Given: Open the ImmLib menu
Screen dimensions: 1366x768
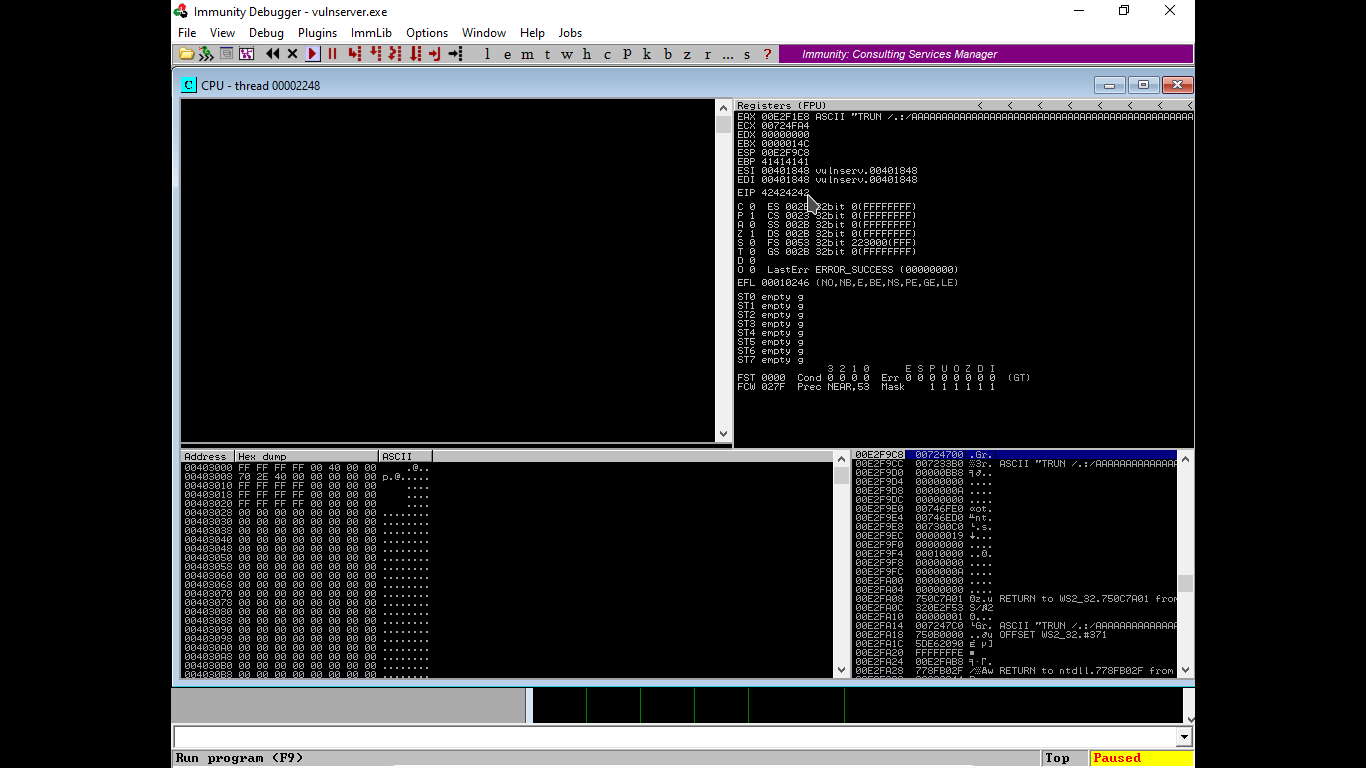Looking at the screenshot, I should (x=371, y=33).
